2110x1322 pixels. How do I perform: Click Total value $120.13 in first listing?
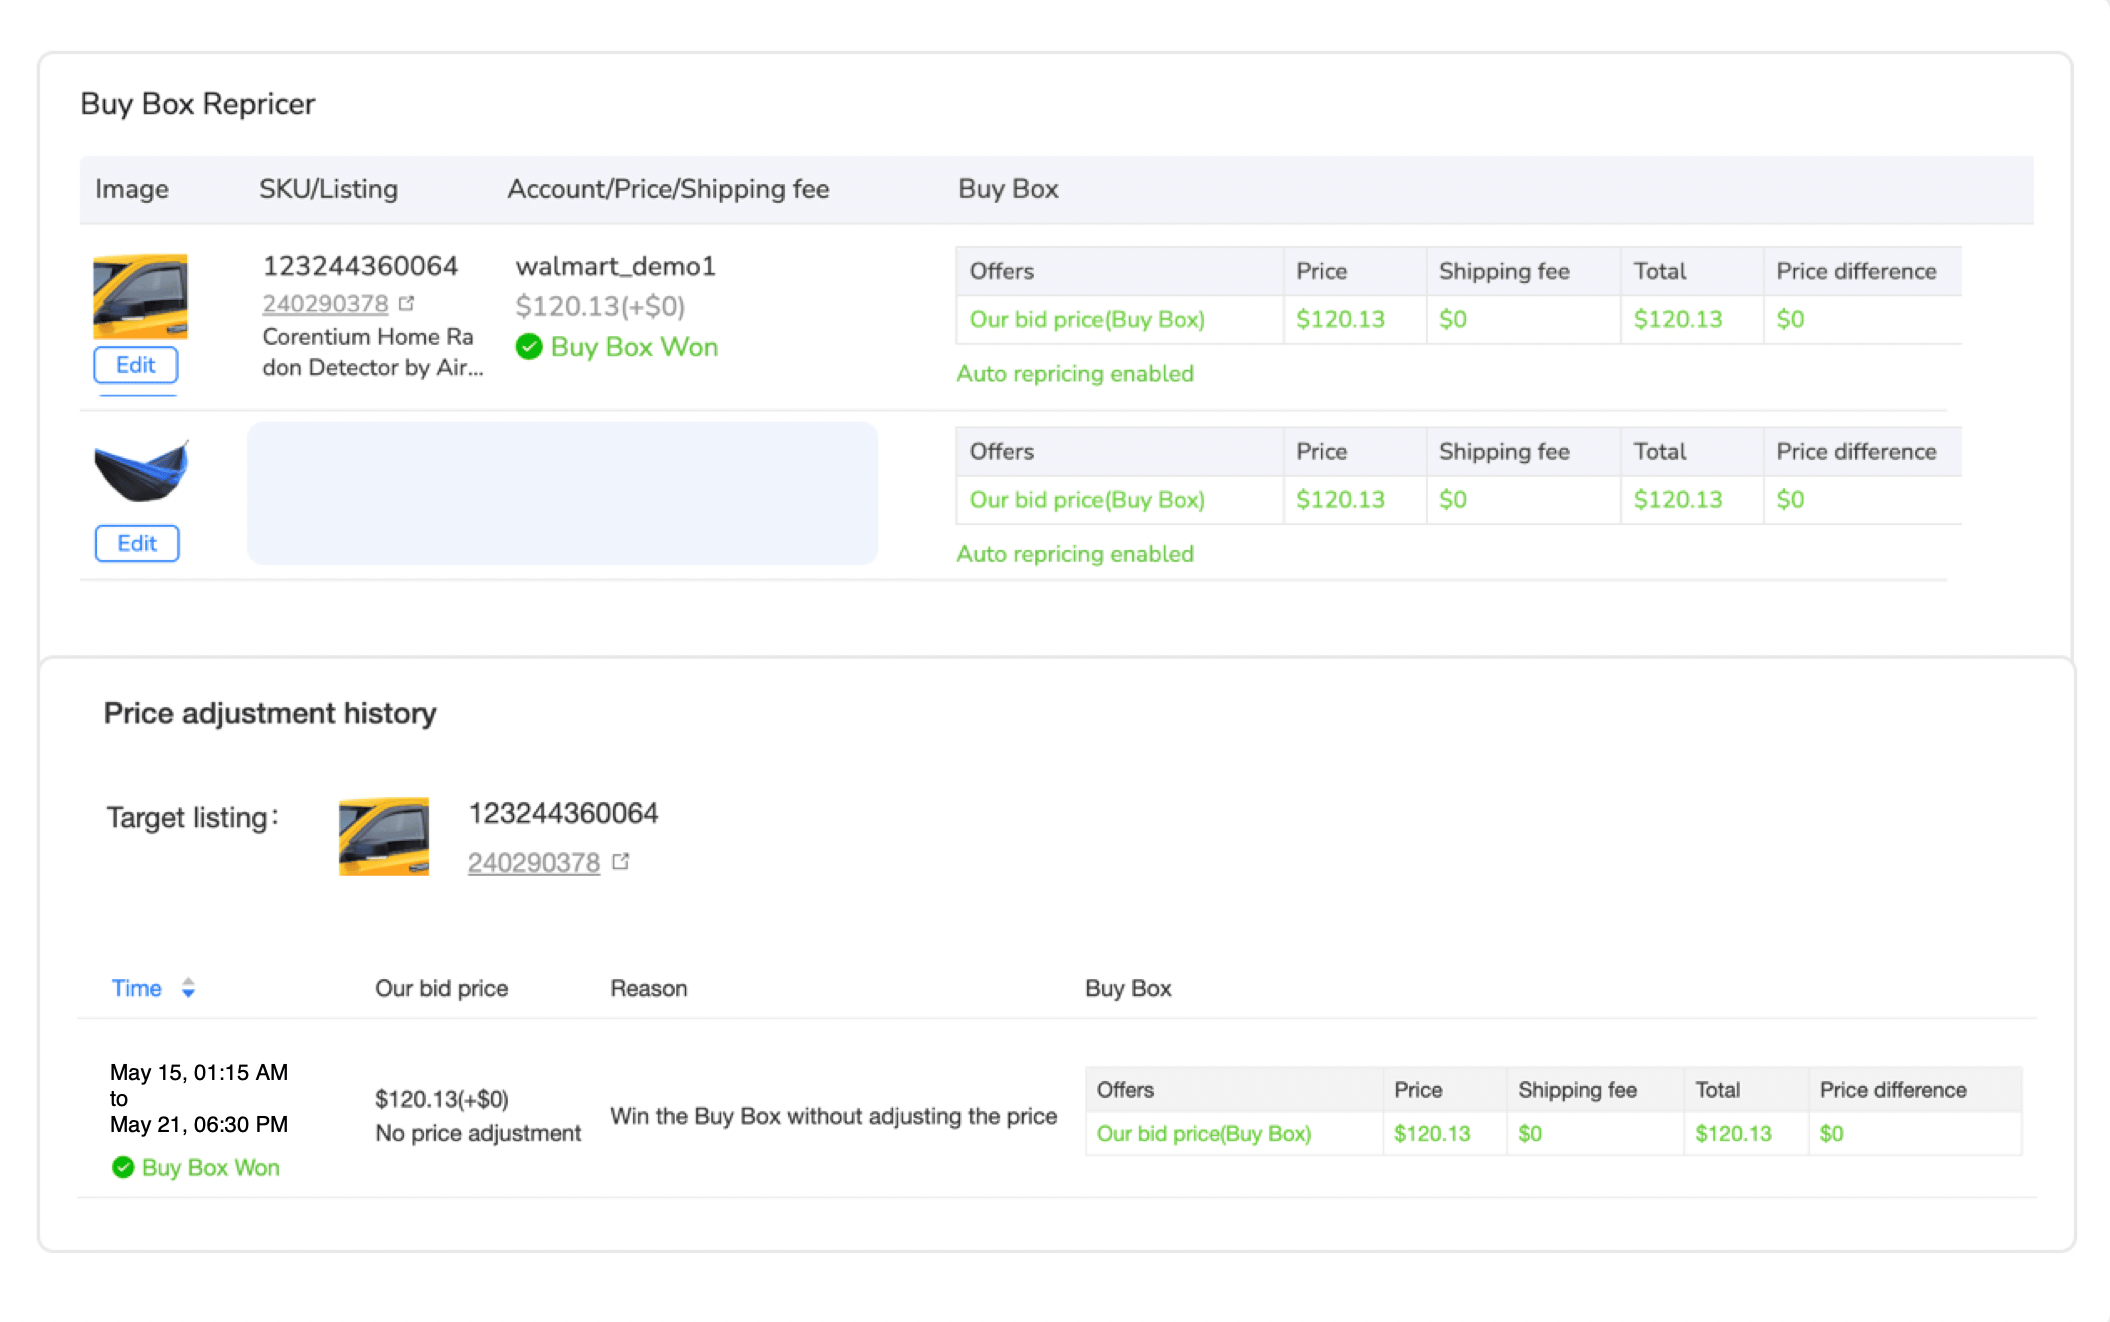pyautogui.click(x=1678, y=319)
